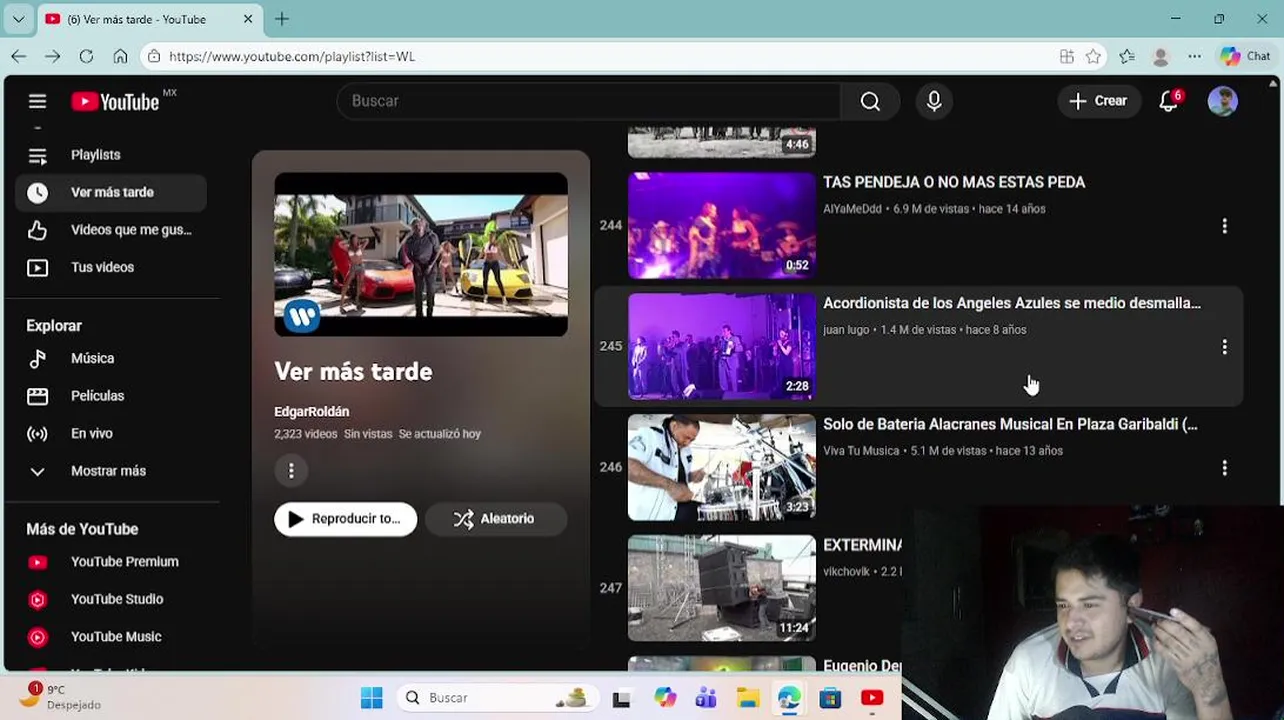
Task: Open options menu for Acordionista video
Action: coord(1224,347)
